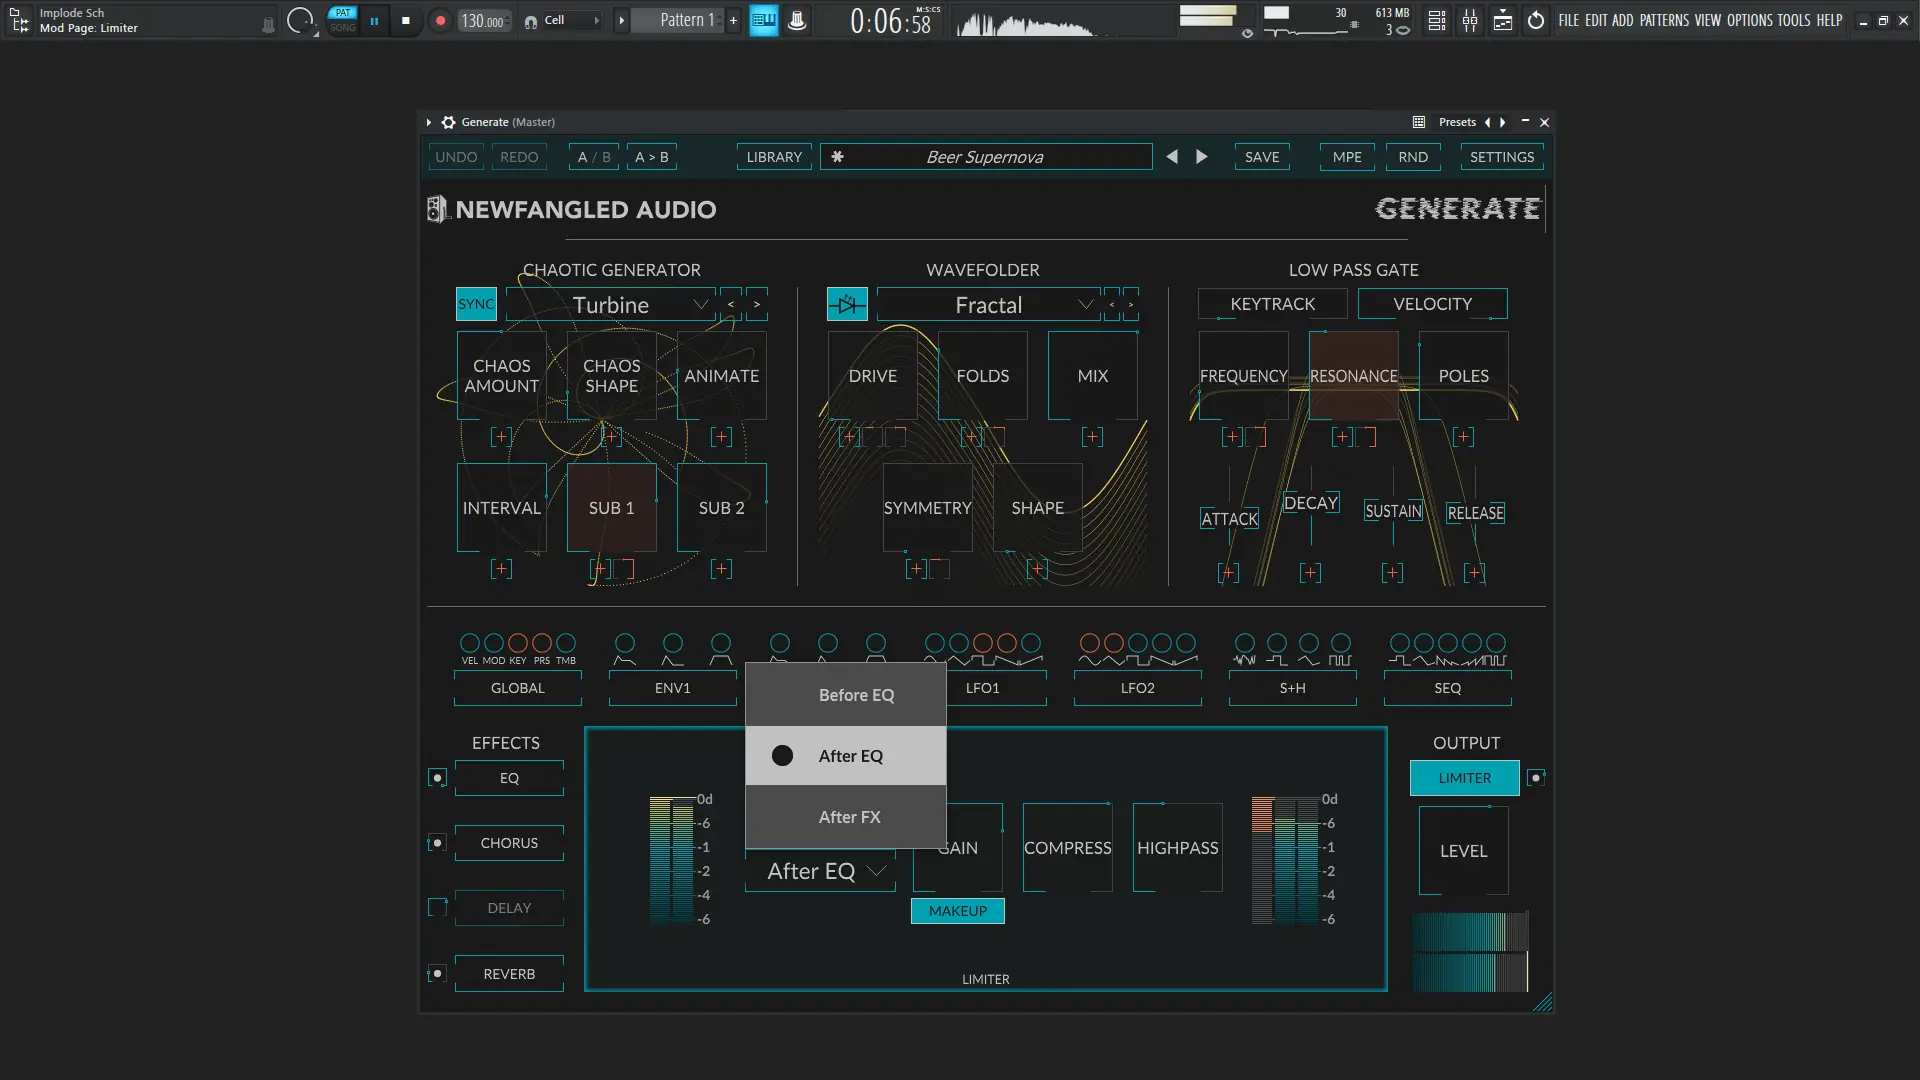The width and height of the screenshot is (1920, 1080).
Task: Toggle the SYNC button in Chaotic Generator
Action: tap(476, 304)
